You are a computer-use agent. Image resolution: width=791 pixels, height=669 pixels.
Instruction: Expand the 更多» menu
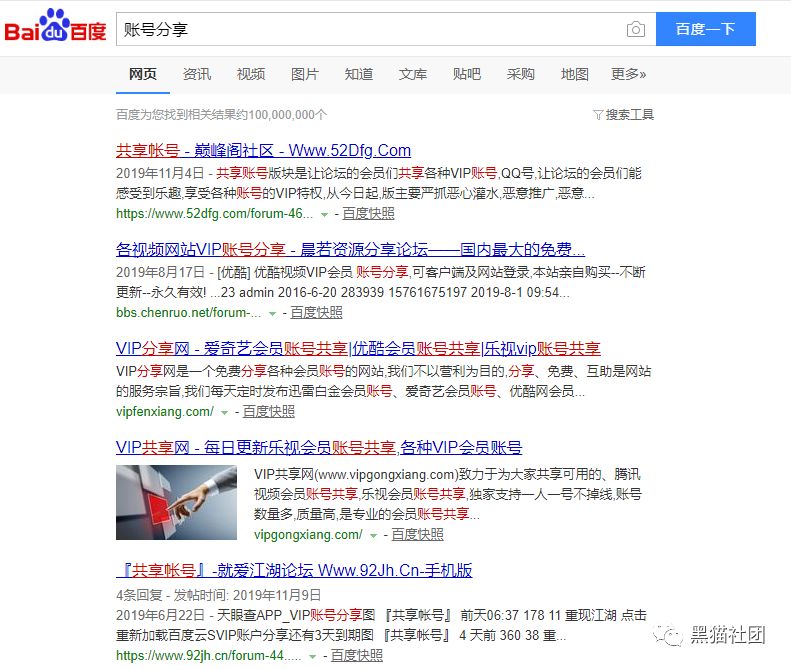(x=629, y=74)
